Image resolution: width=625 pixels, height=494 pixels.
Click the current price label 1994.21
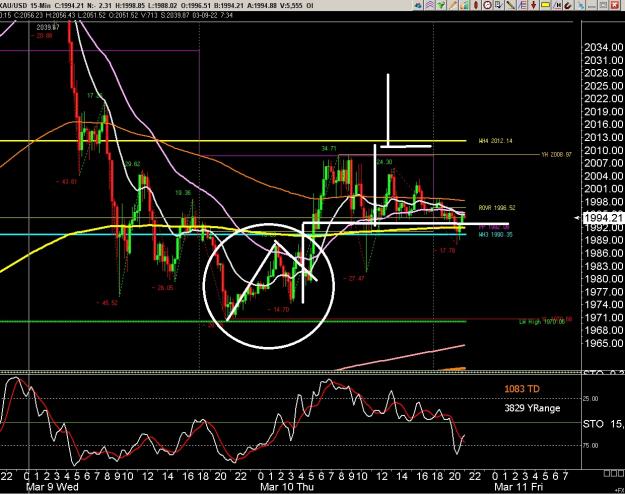click(x=602, y=218)
